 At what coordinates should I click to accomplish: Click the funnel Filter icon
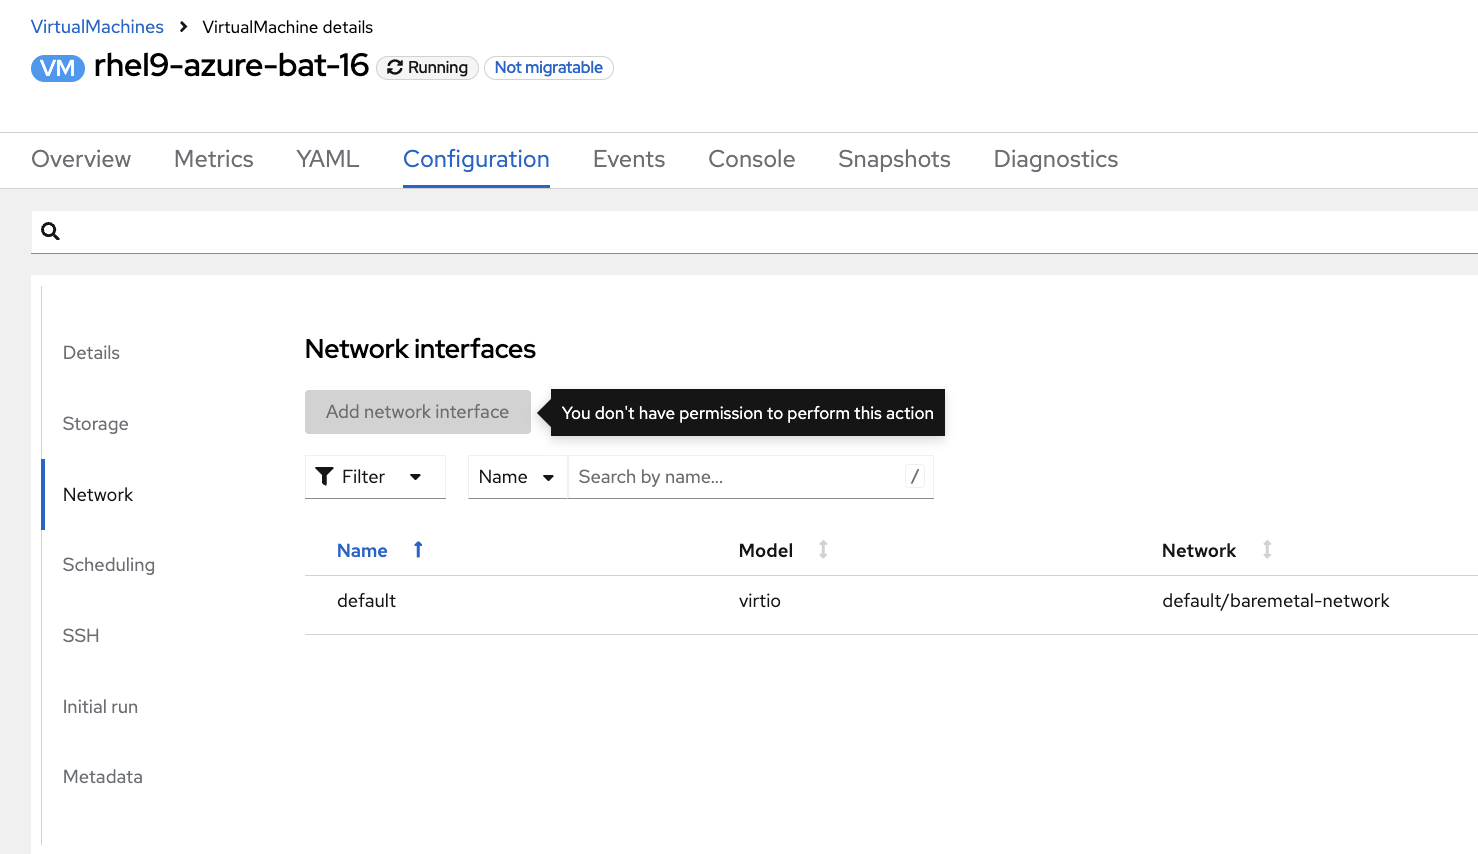(x=324, y=477)
